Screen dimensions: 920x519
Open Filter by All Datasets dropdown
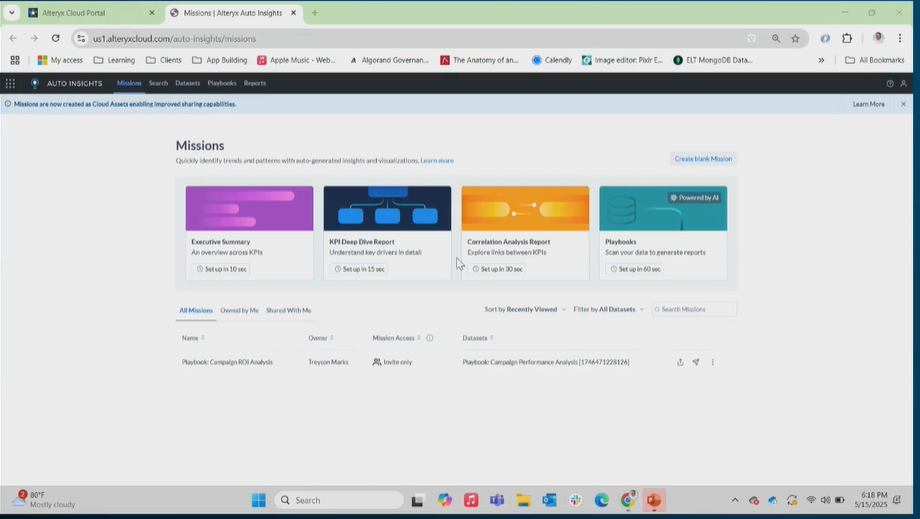[608, 309]
